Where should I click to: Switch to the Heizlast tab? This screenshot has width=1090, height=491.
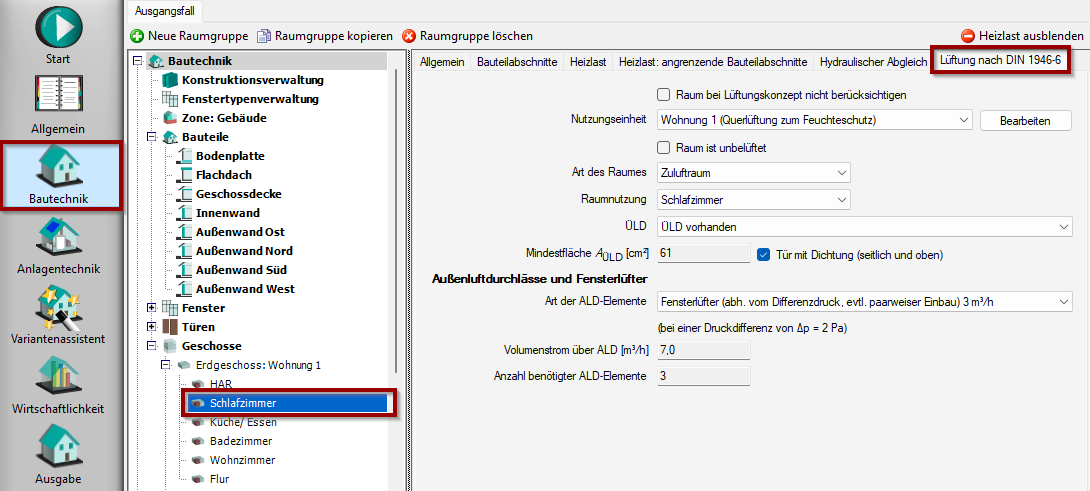(588, 62)
